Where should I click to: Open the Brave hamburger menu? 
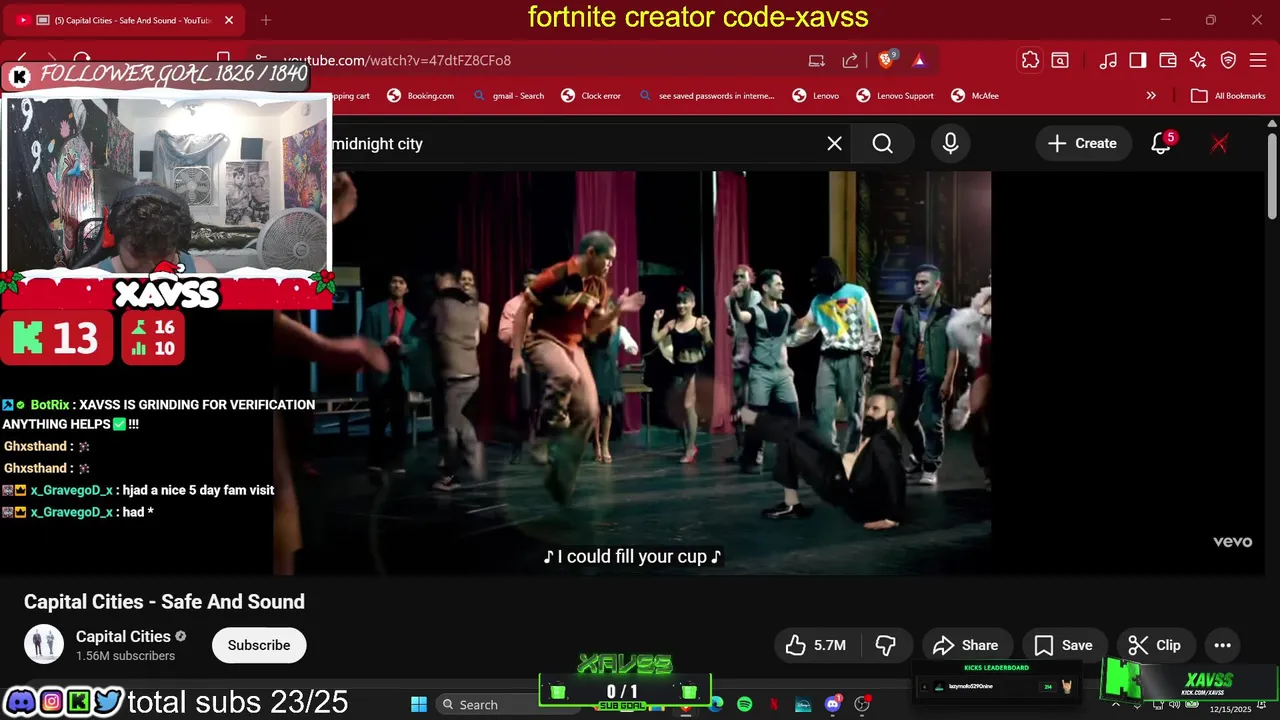[x=1259, y=61]
